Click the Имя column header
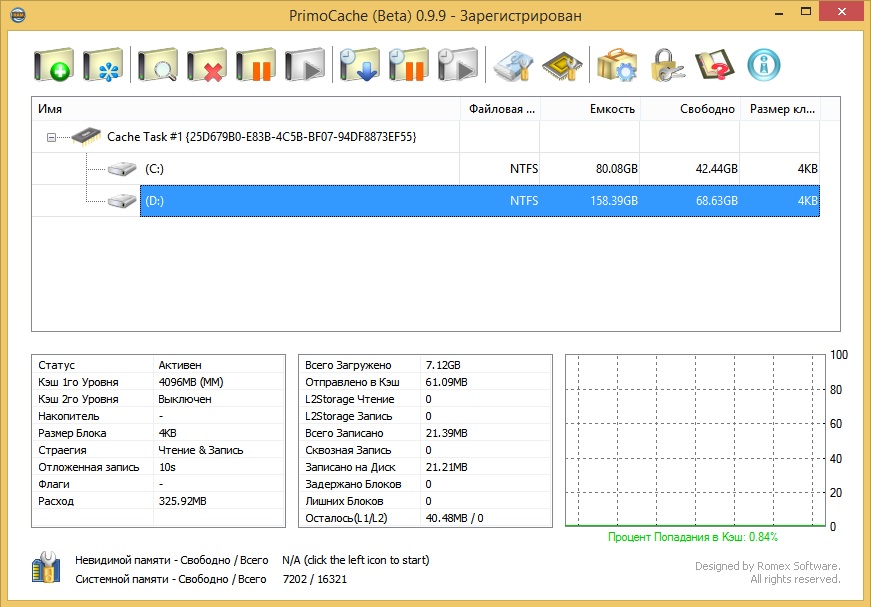The height and width of the screenshot is (607, 871). (246, 109)
